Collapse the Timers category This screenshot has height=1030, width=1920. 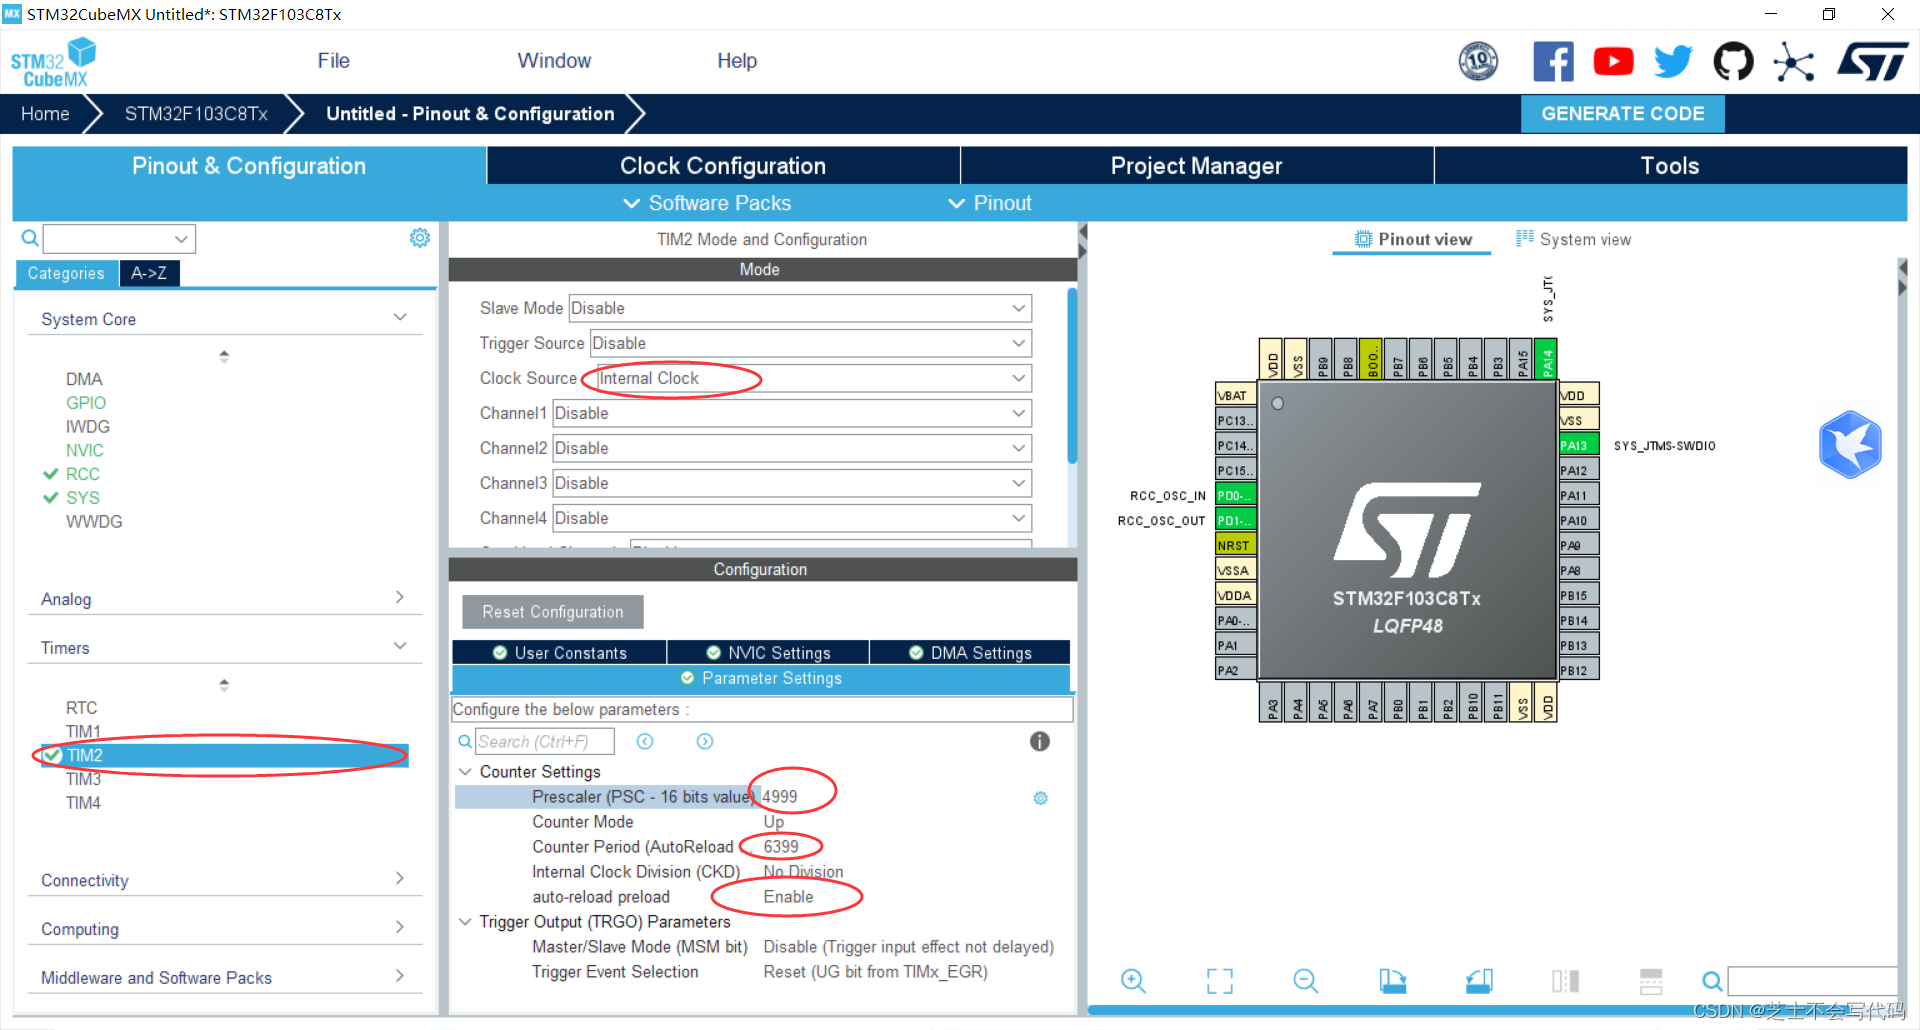pos(400,646)
